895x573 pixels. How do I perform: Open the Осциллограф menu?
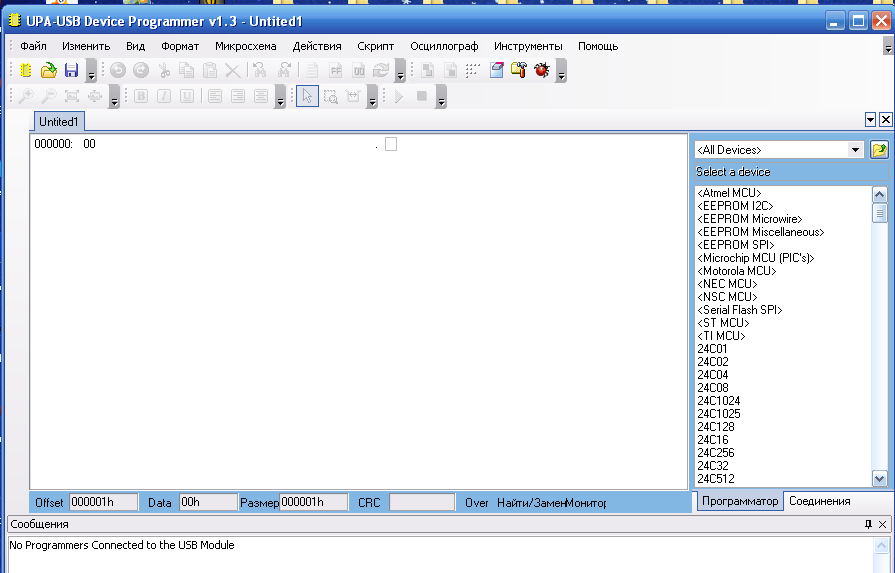pyautogui.click(x=444, y=46)
